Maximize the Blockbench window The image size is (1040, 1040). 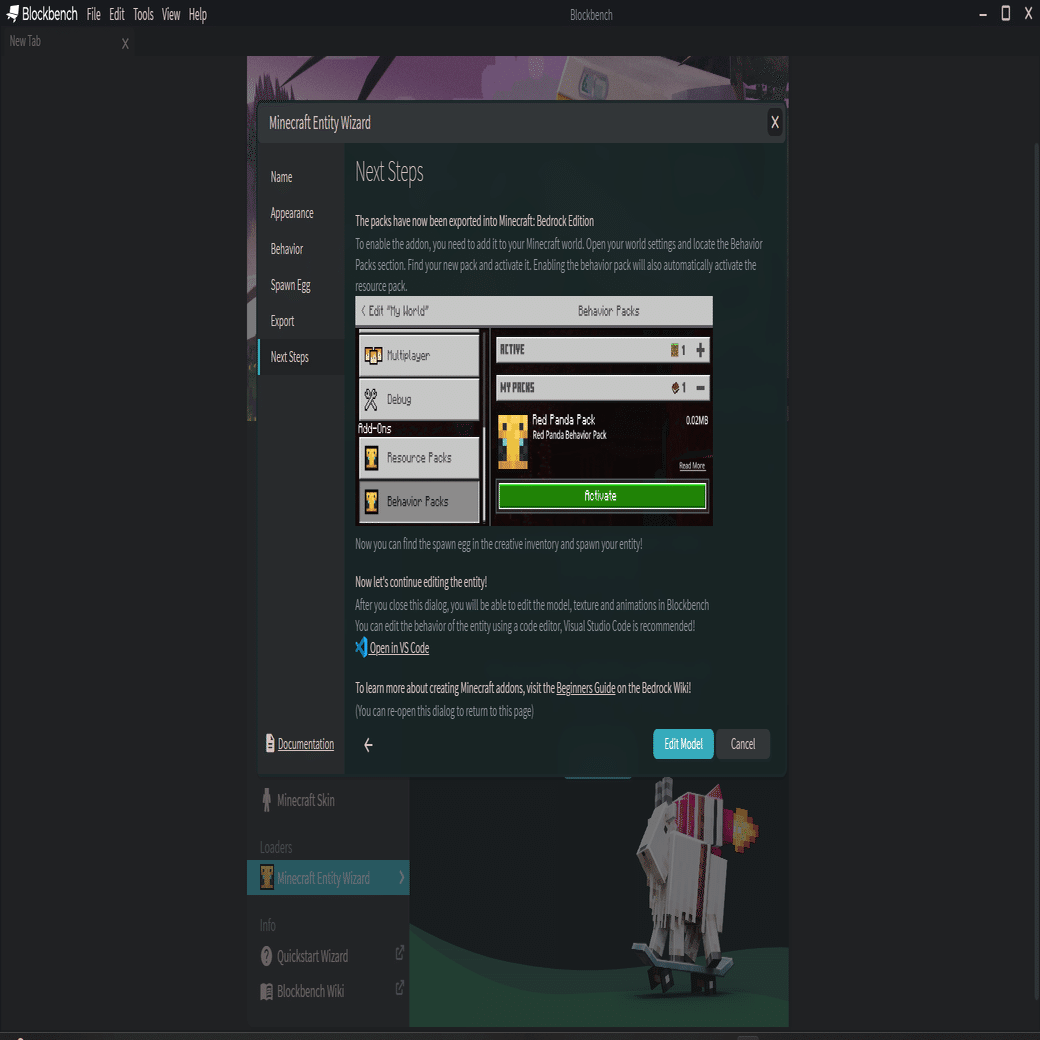tap(1006, 13)
